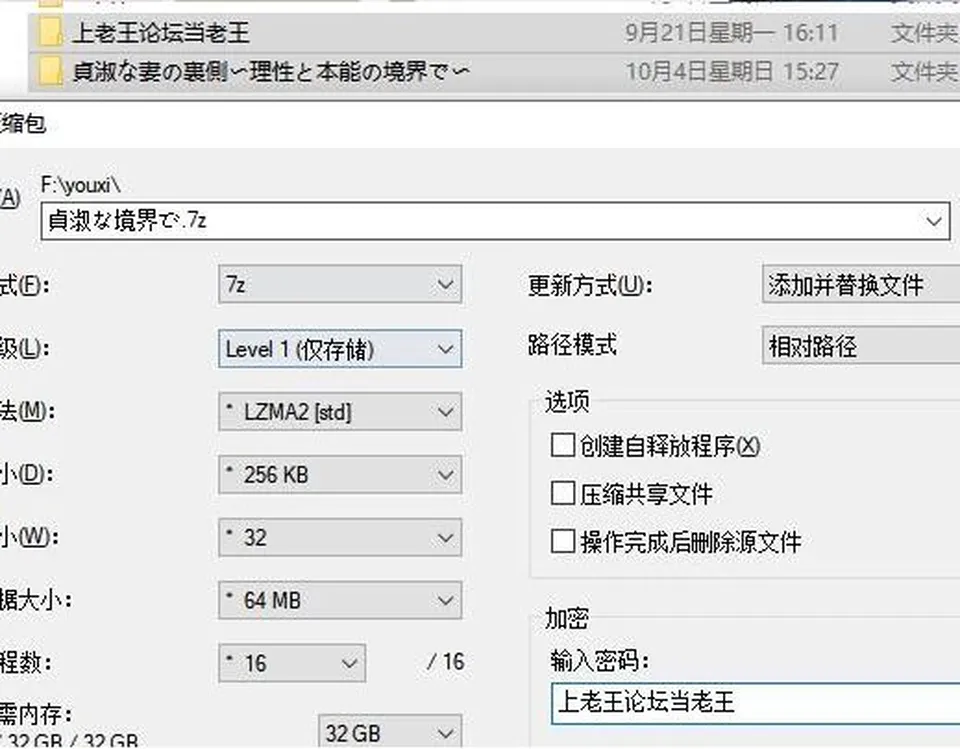Click the 选项 group heading

click(567, 402)
